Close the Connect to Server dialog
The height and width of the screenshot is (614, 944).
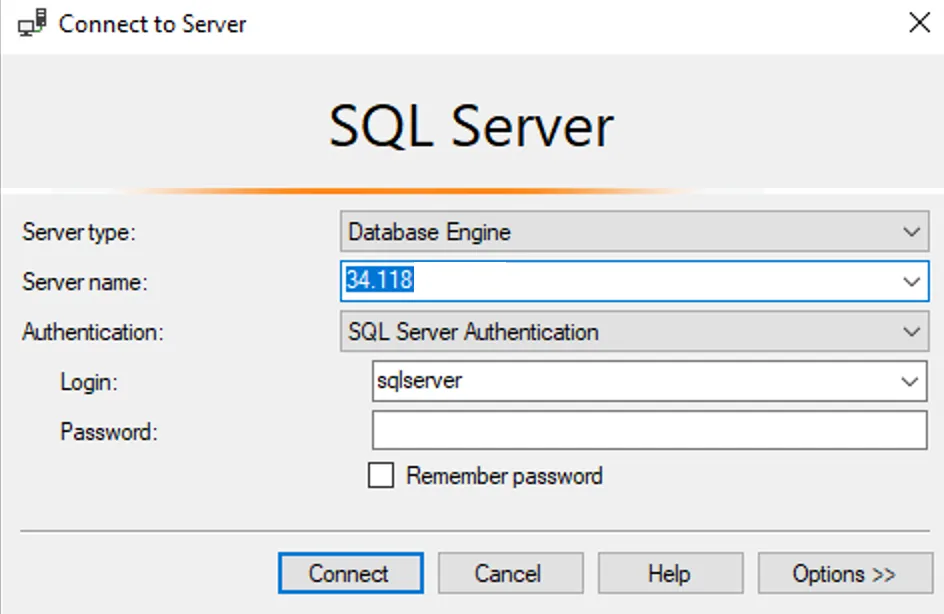point(919,23)
